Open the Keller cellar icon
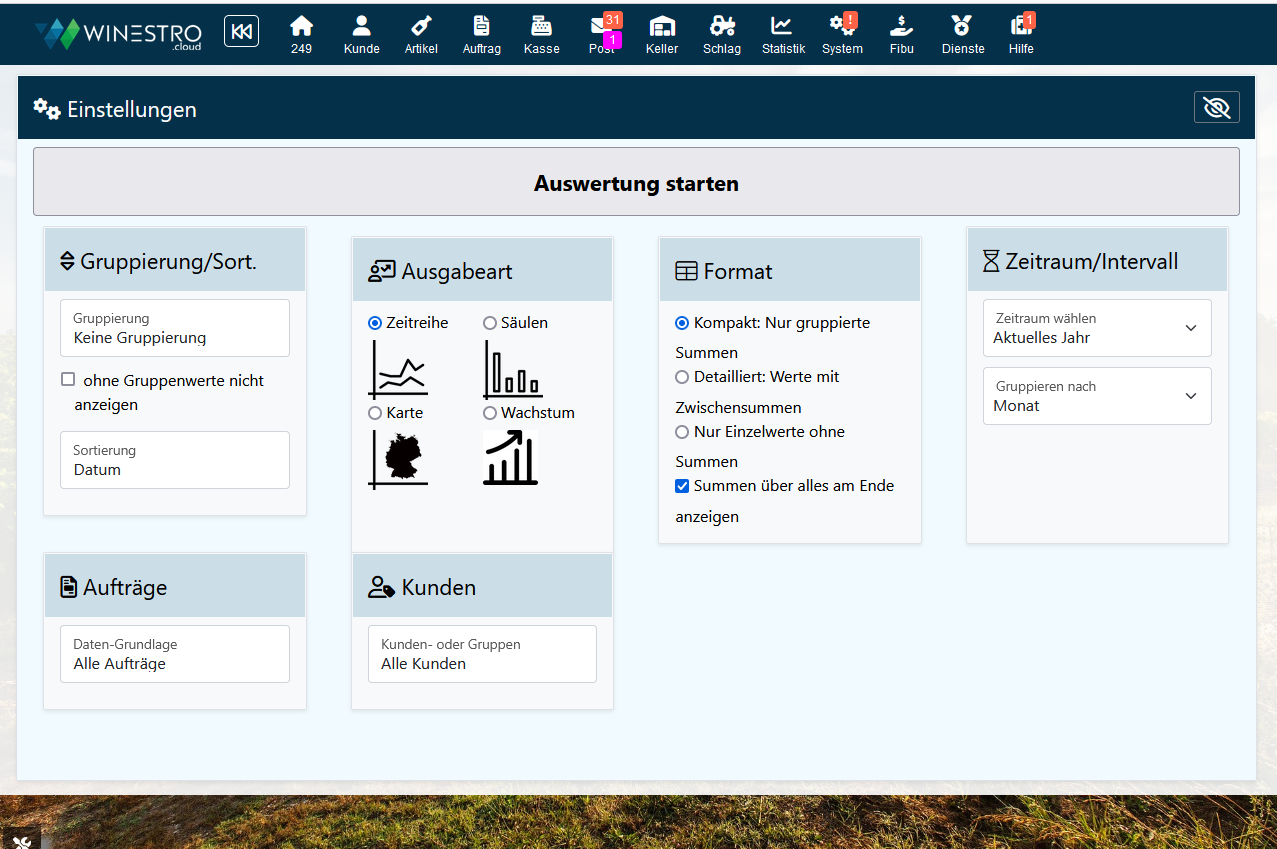This screenshot has width=1277, height=849. point(661,27)
